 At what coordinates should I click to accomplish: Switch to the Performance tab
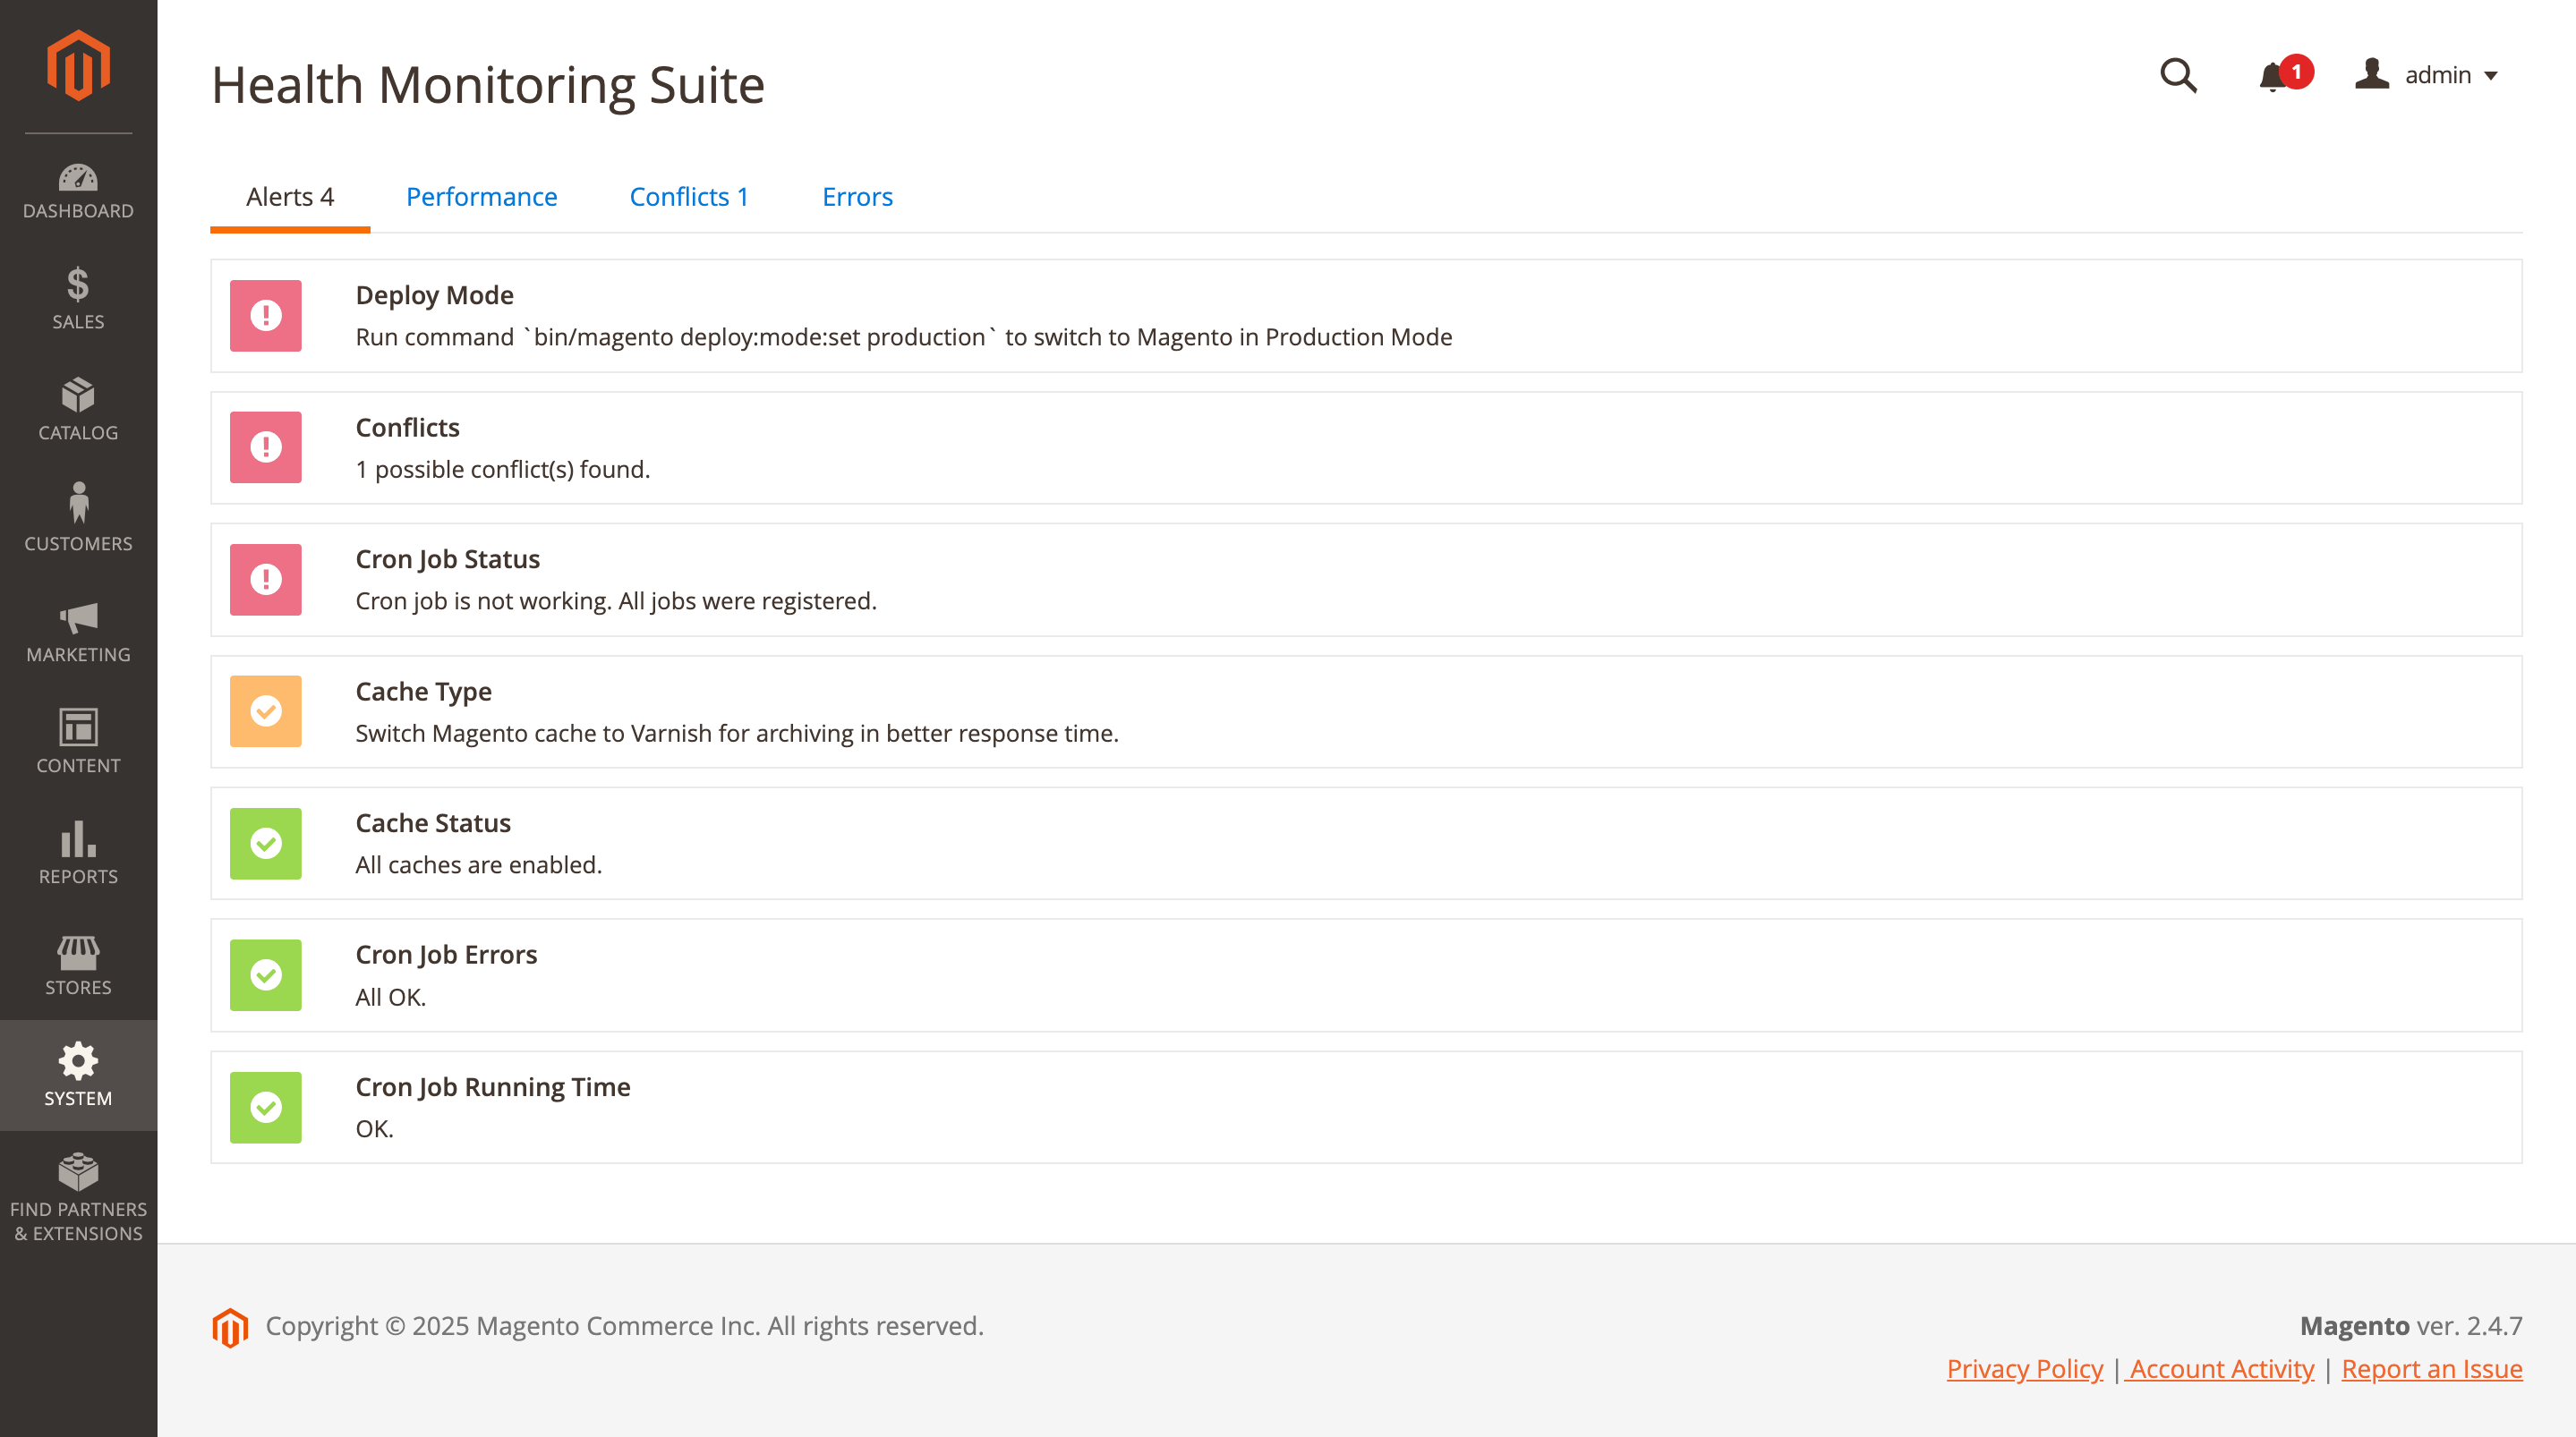coord(481,197)
